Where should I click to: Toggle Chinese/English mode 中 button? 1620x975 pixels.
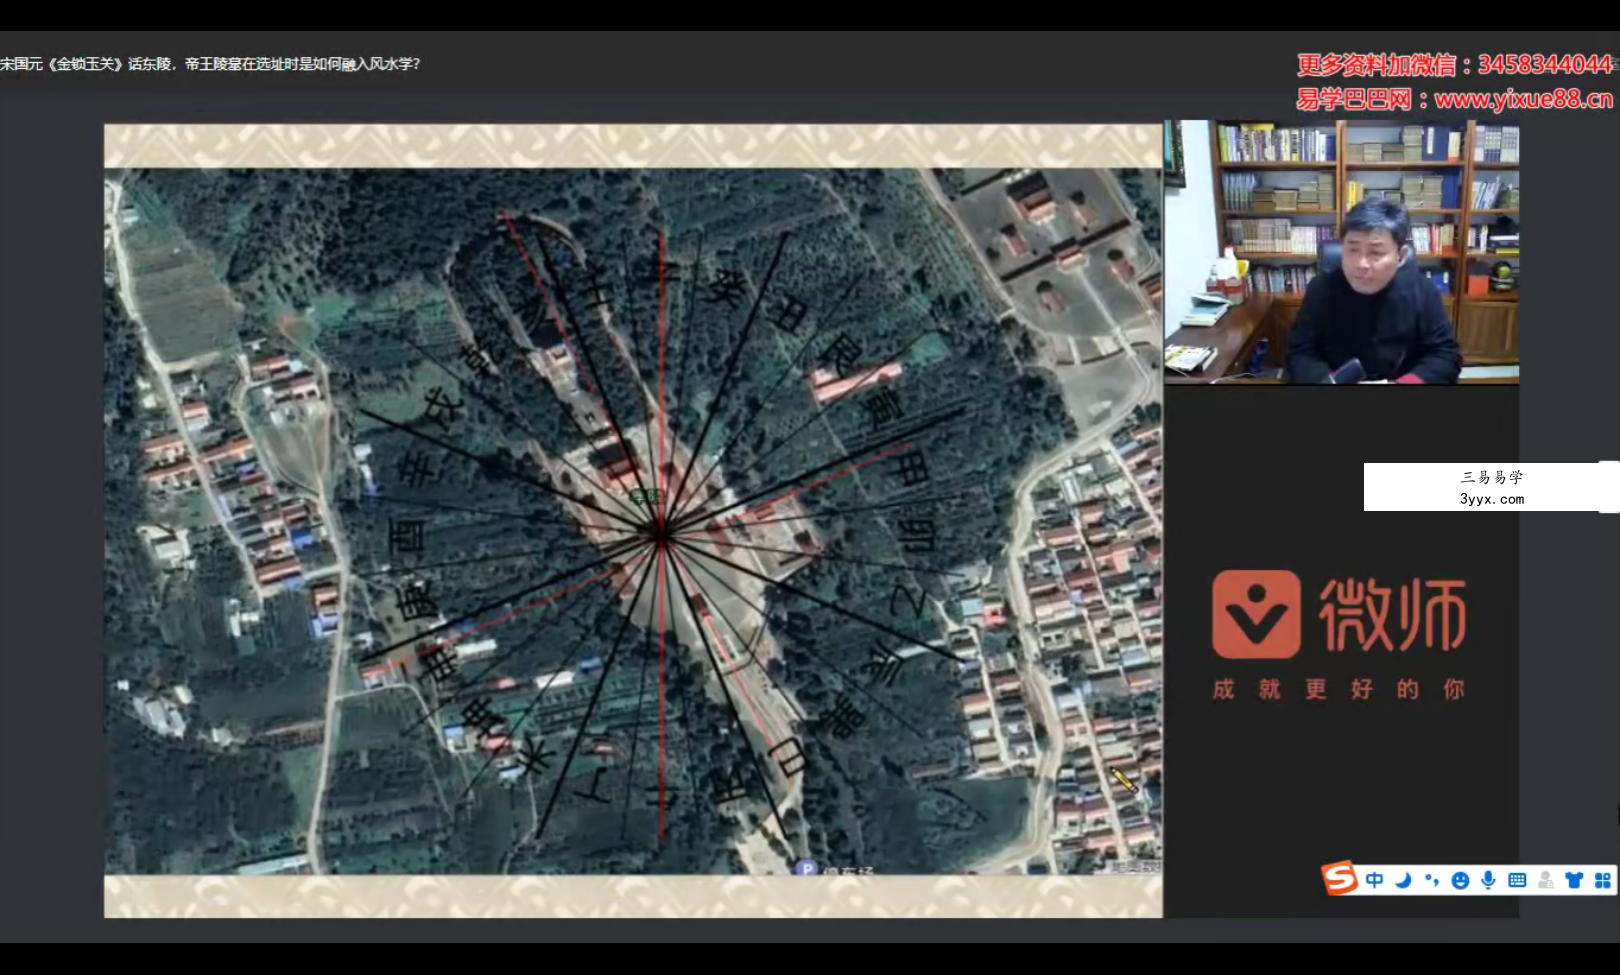(x=1375, y=880)
